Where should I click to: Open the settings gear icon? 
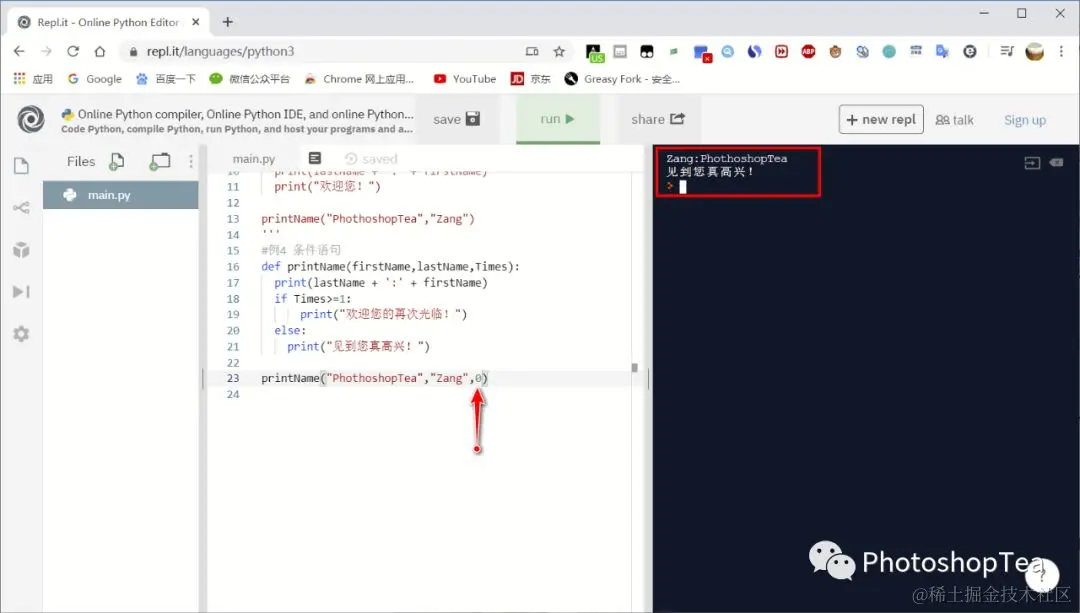coord(21,334)
